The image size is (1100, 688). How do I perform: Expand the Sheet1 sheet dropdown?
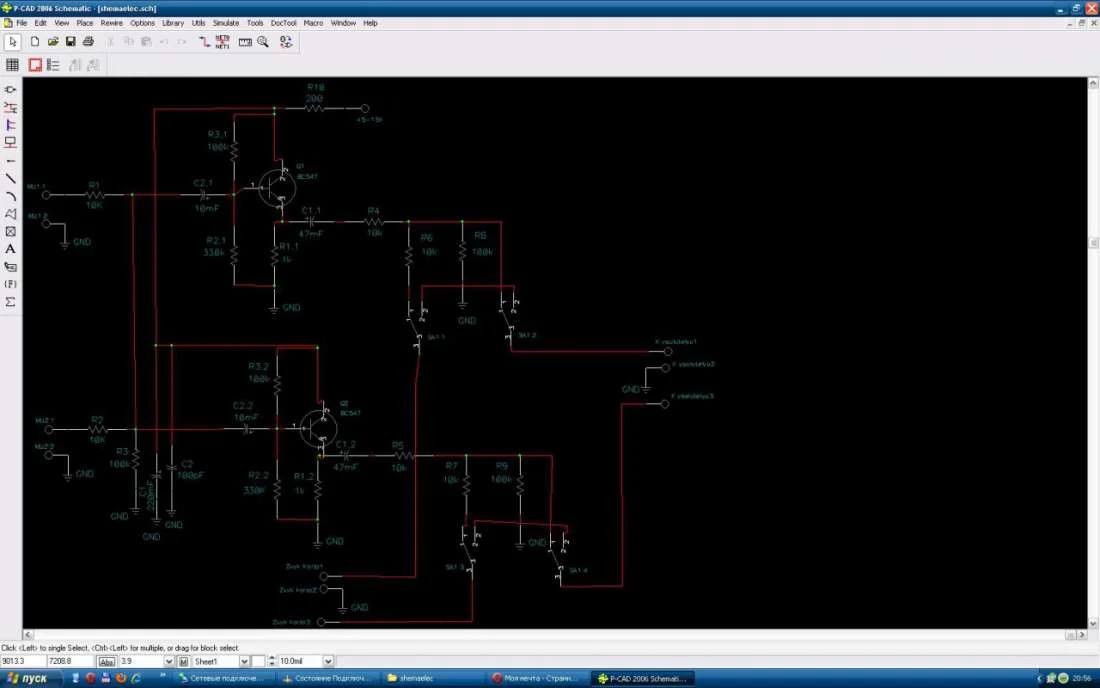[244, 662]
